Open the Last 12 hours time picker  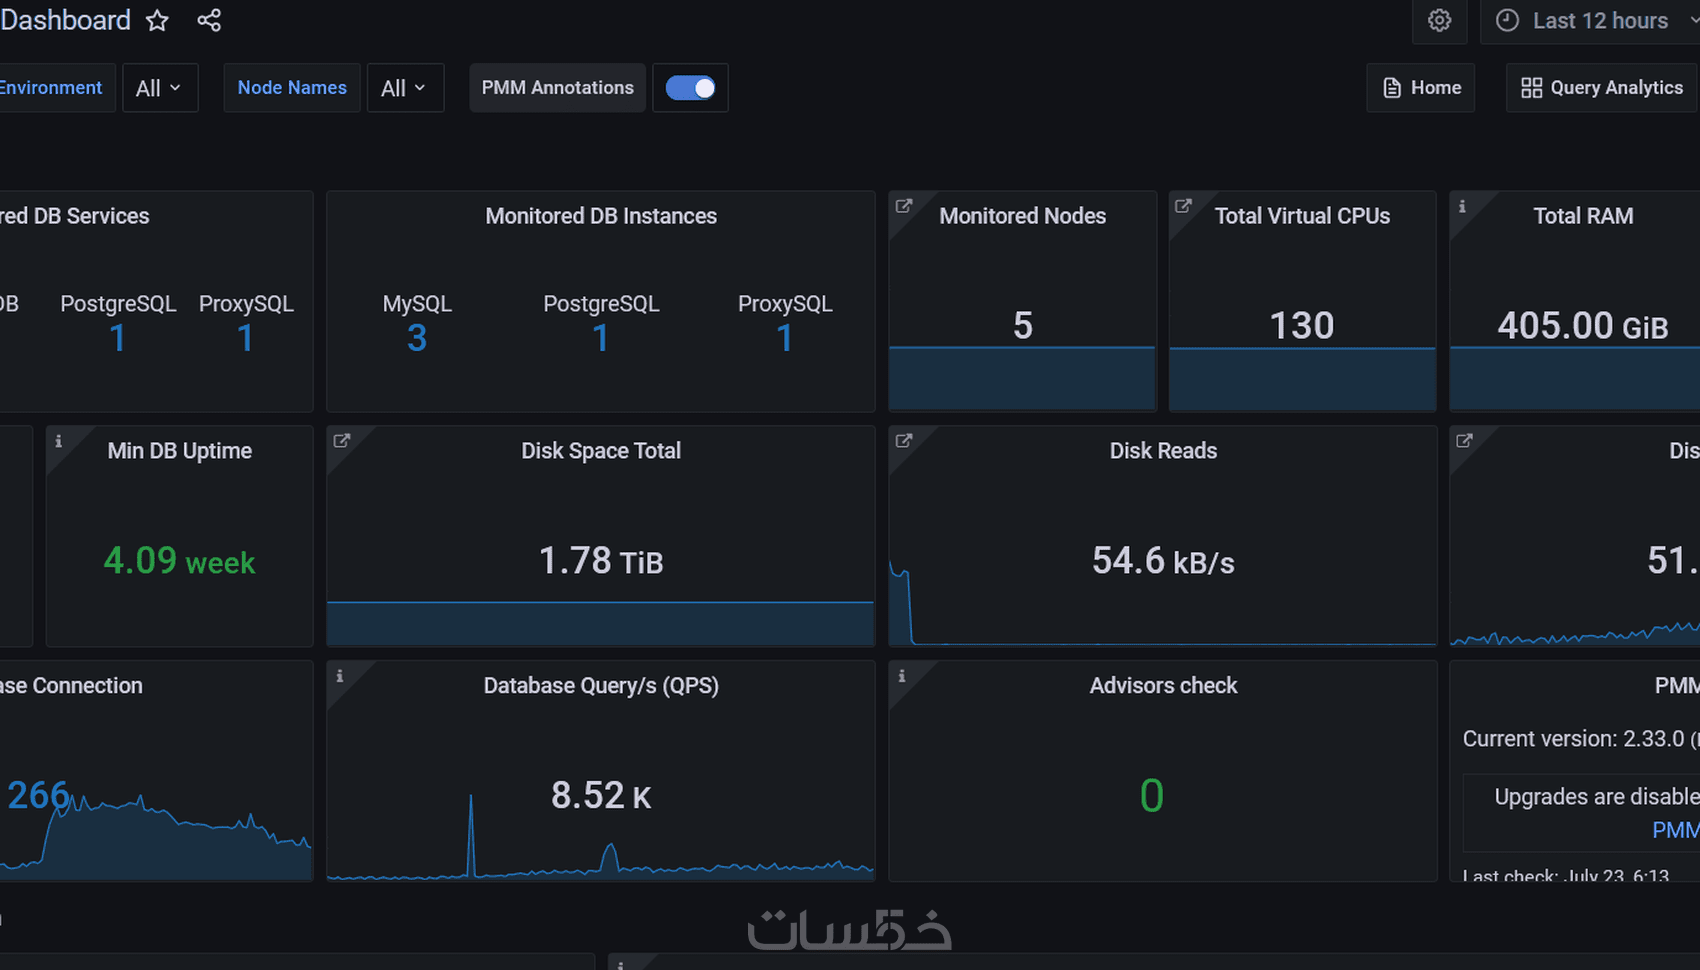coord(1595,21)
